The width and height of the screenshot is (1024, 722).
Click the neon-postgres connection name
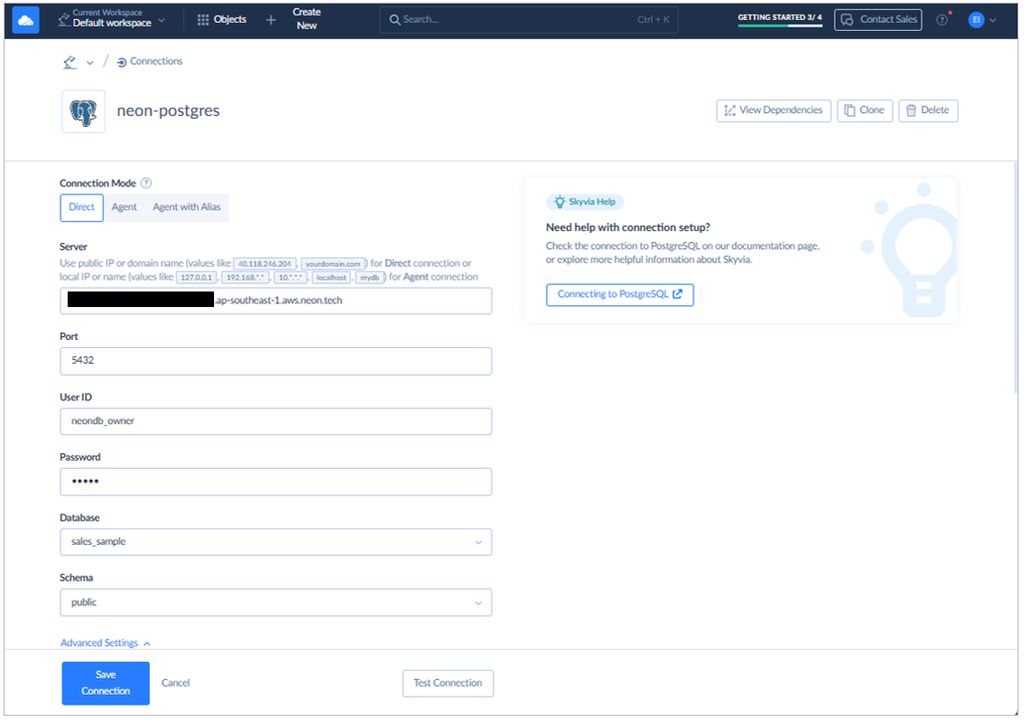coord(168,111)
